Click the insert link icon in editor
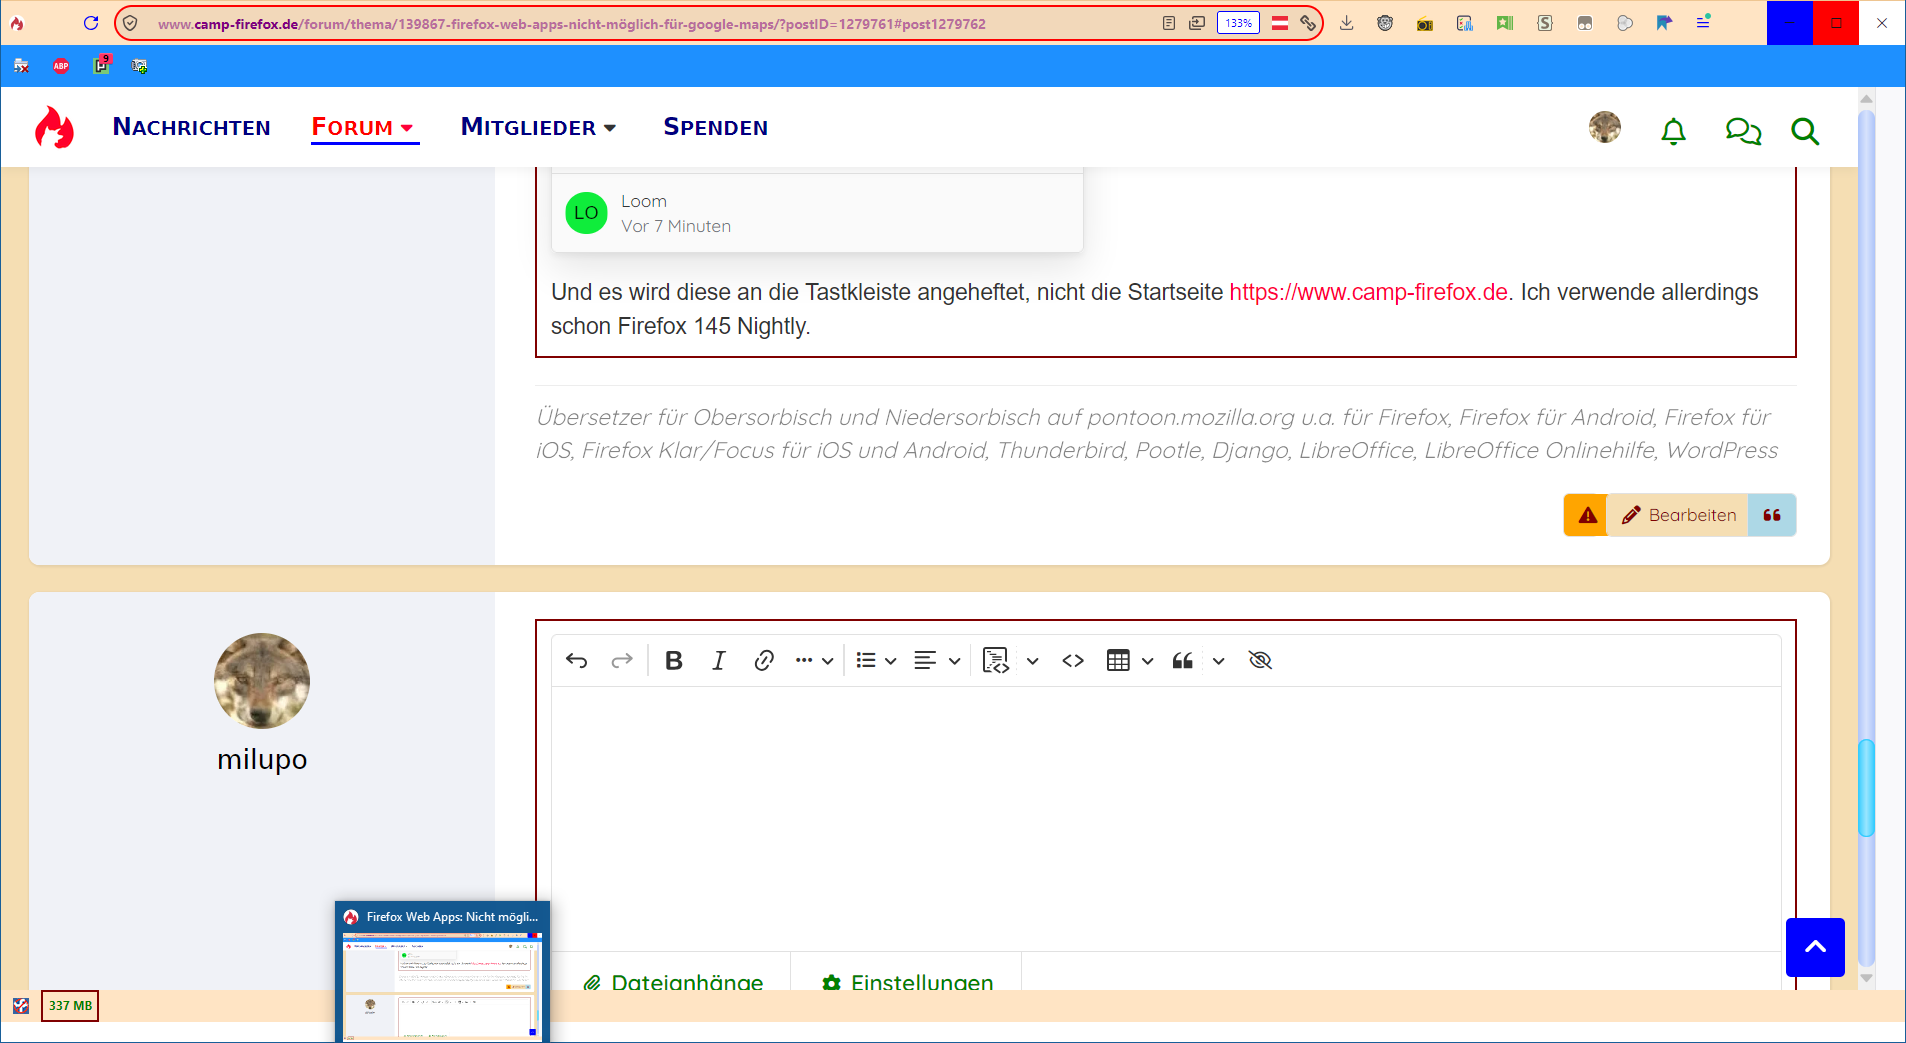Viewport: 1906px width, 1043px height. 764,661
